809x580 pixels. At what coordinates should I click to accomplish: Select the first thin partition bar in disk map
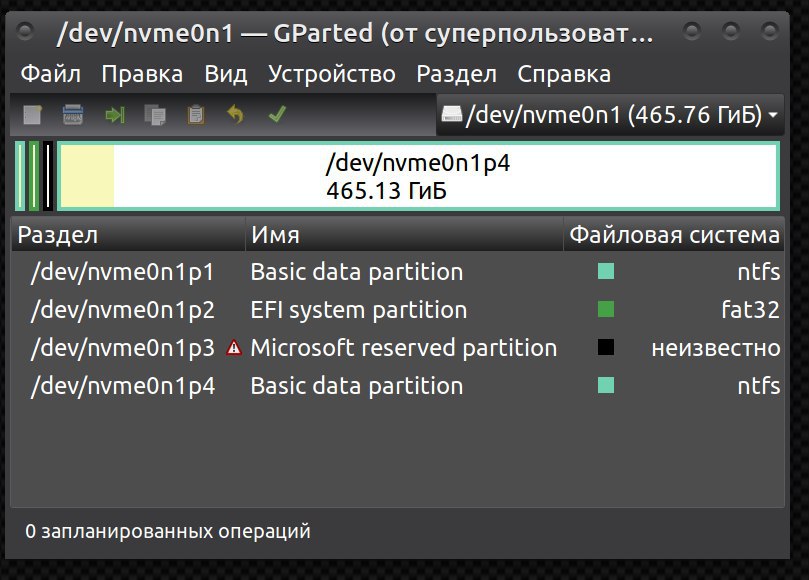click(20, 176)
